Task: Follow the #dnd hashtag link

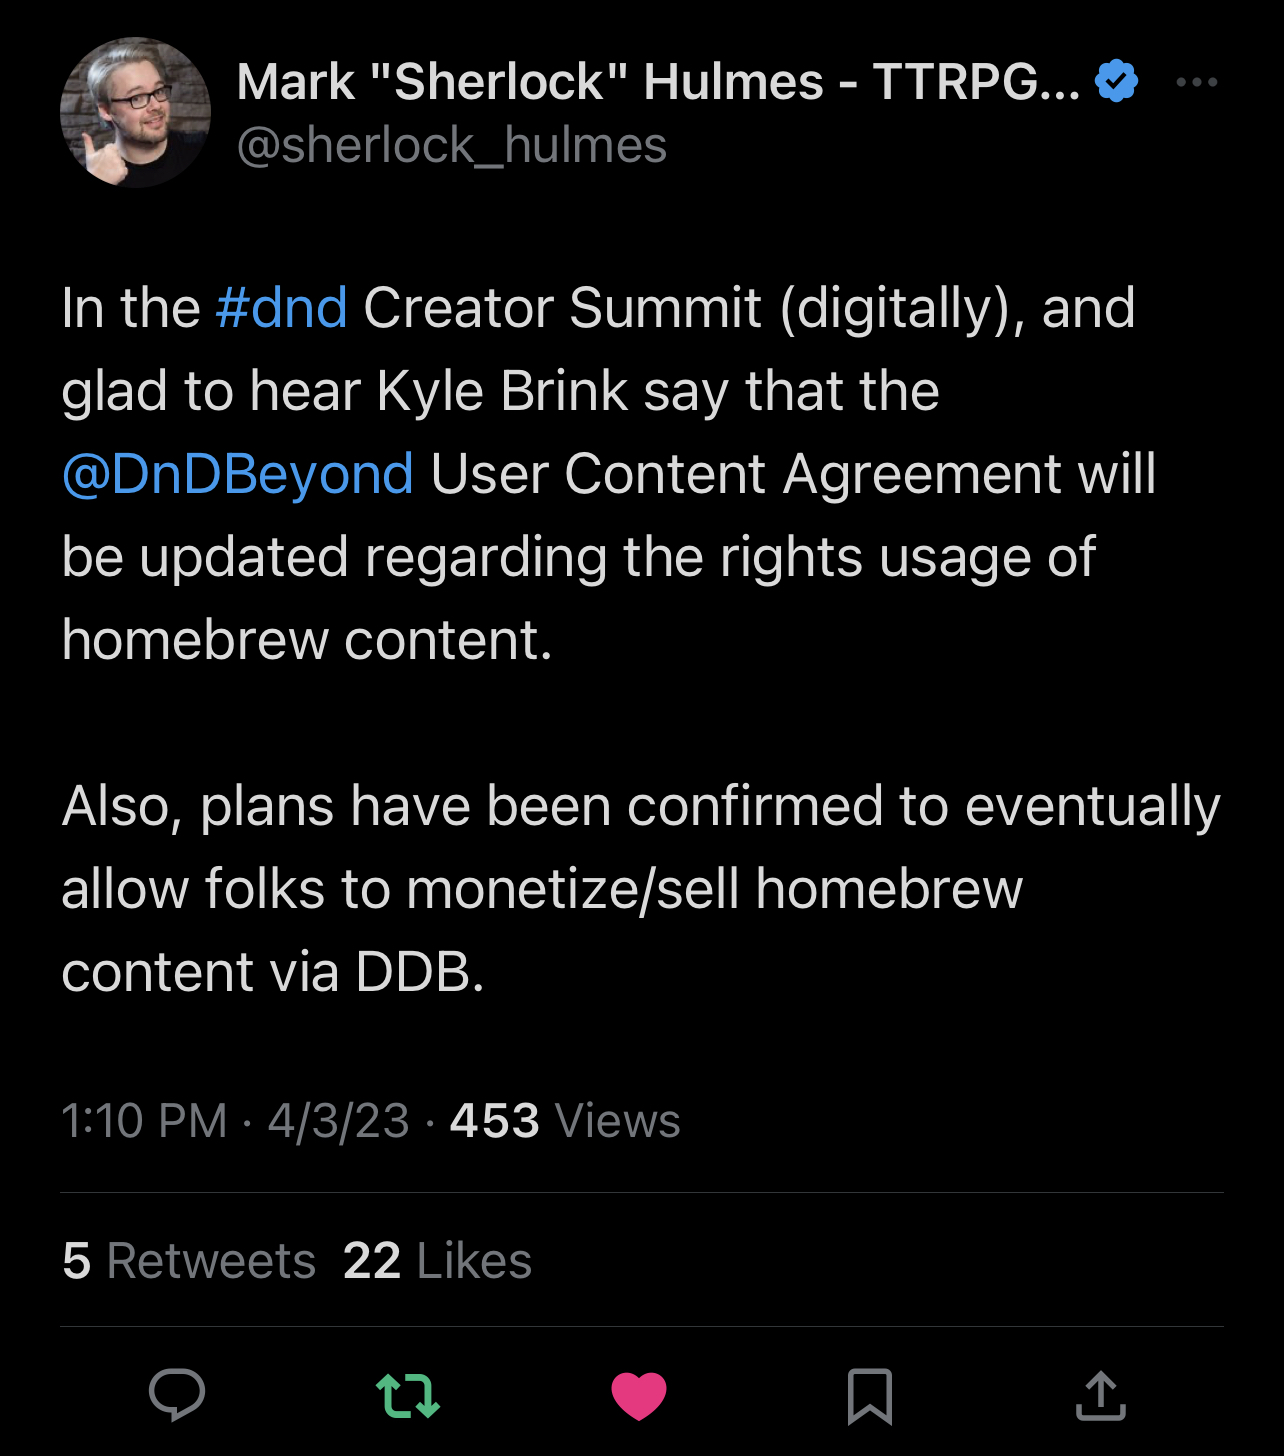Action: point(281,307)
